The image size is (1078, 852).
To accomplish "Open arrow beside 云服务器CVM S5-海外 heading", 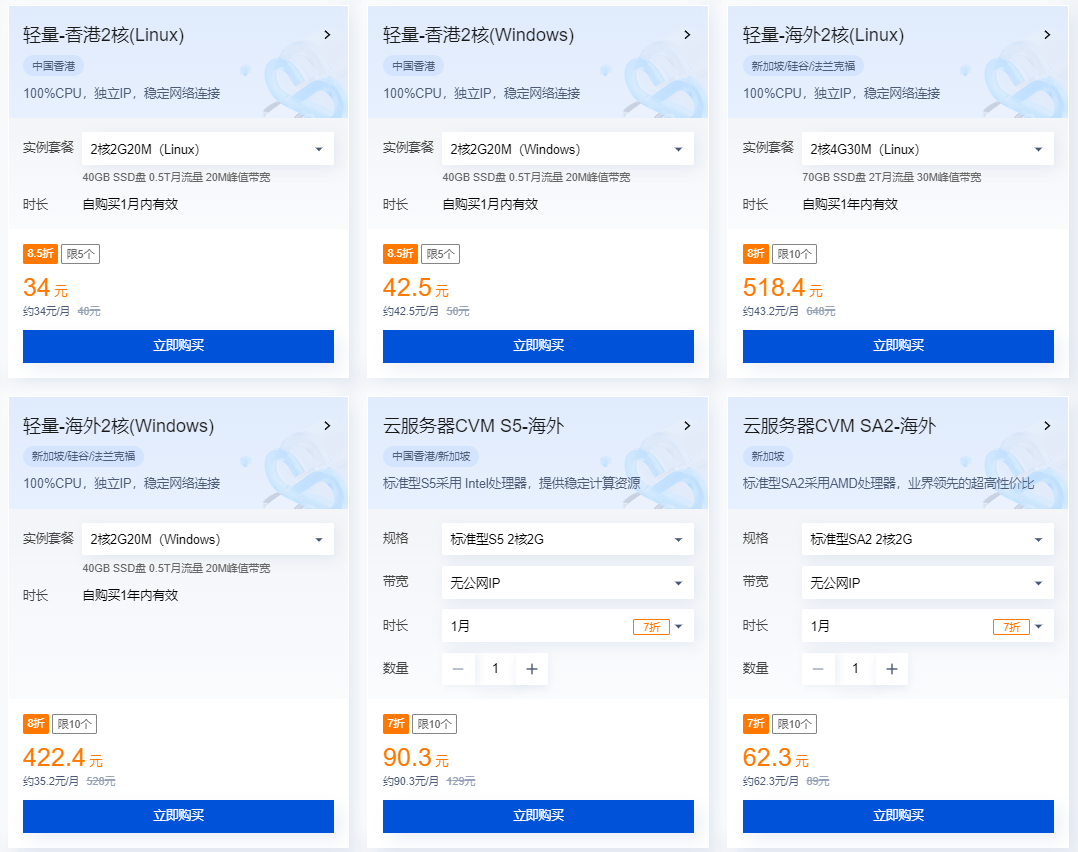I will pyautogui.click(x=687, y=425).
